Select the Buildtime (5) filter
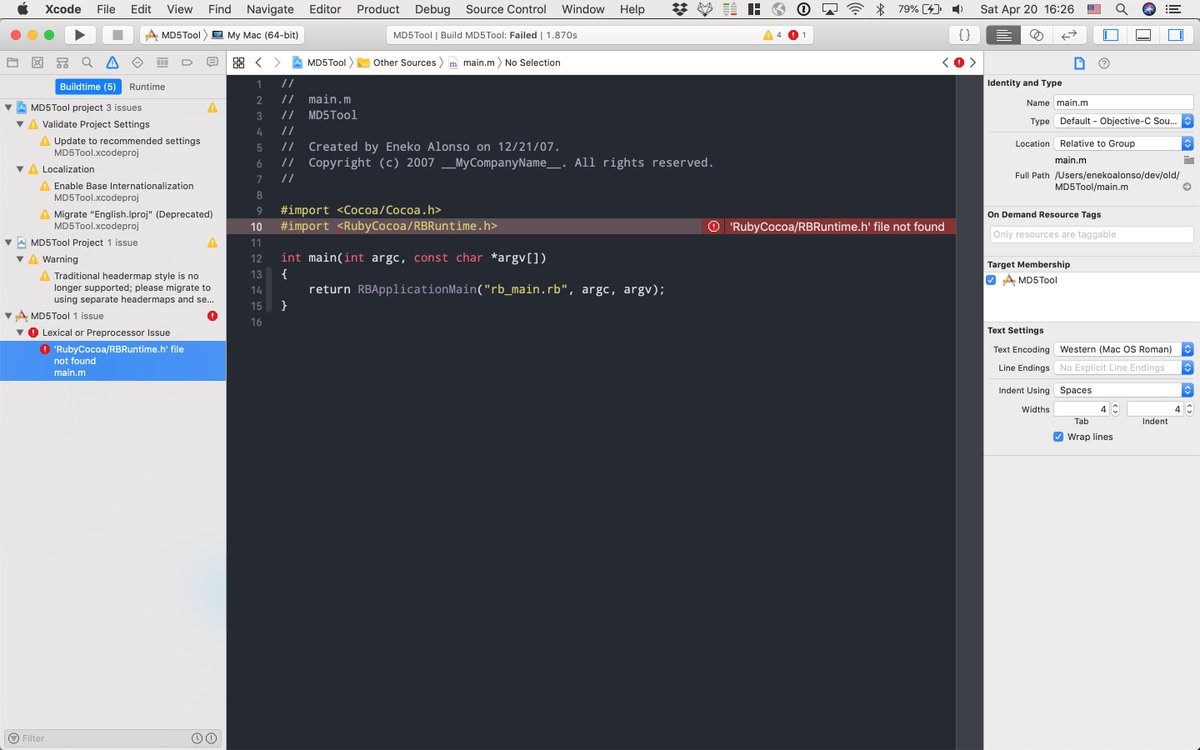This screenshot has height=750, width=1200. [x=88, y=87]
